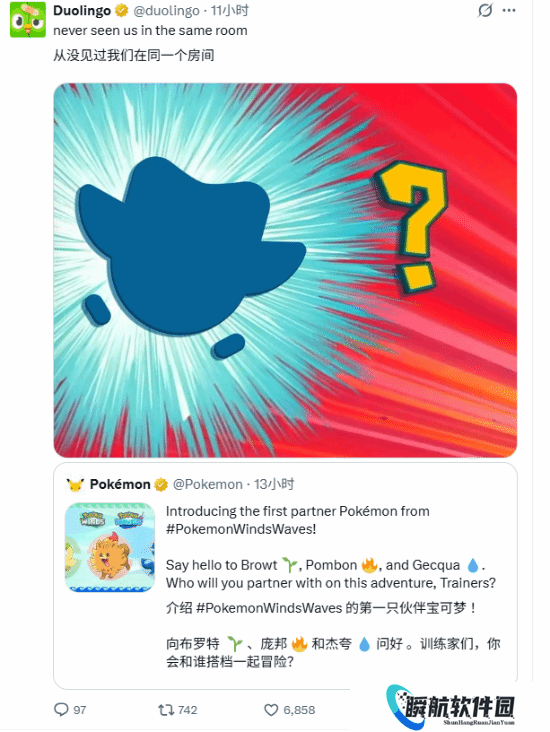Open the Duolingo profile avatar
Image resolution: width=550 pixels, height=732 pixels.
pyautogui.click(x=28, y=19)
